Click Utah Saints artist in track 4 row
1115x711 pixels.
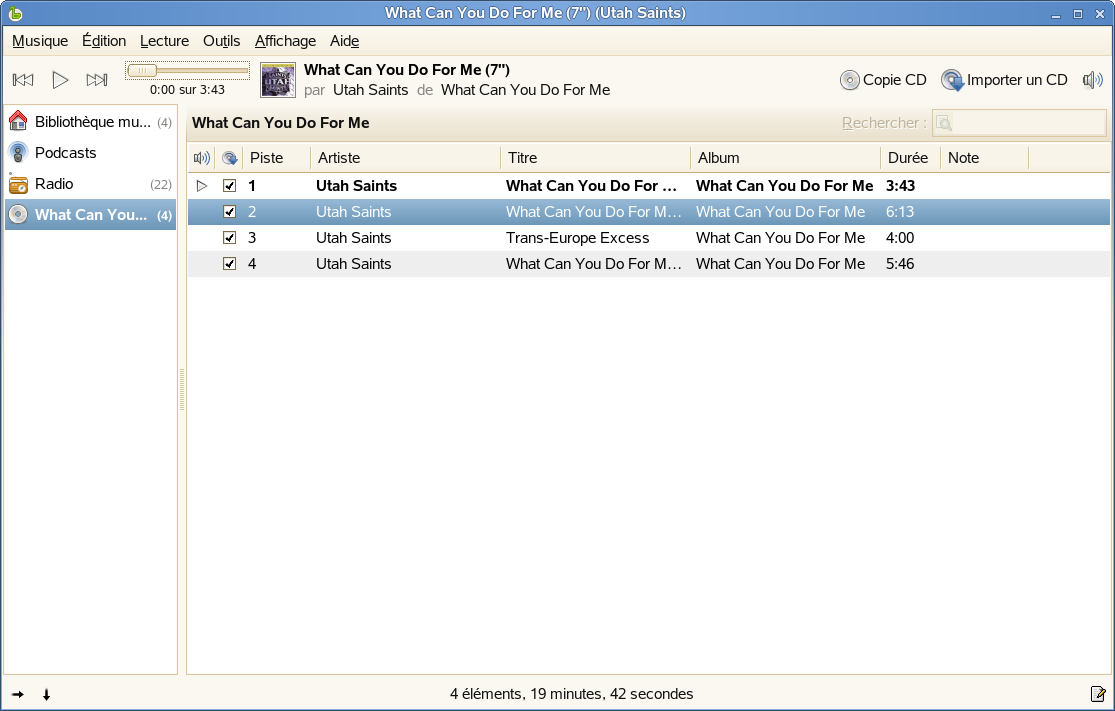pos(353,264)
